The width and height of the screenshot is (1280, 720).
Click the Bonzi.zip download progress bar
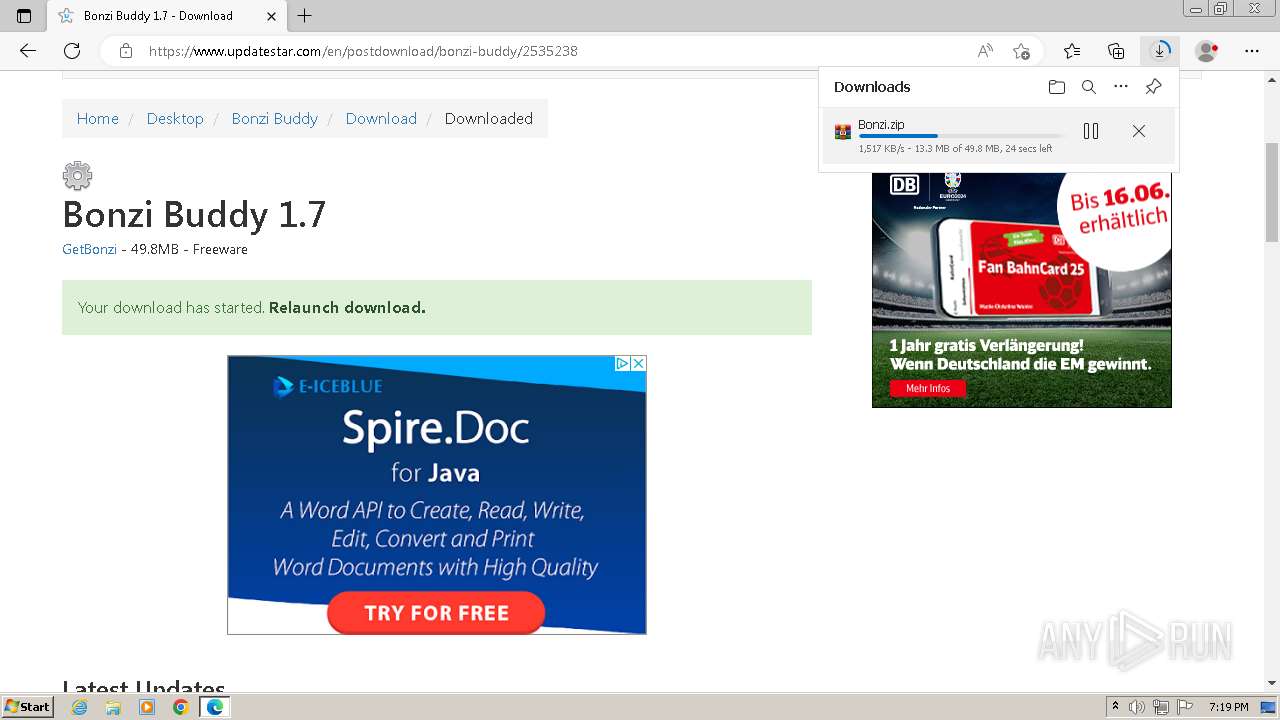click(961, 136)
